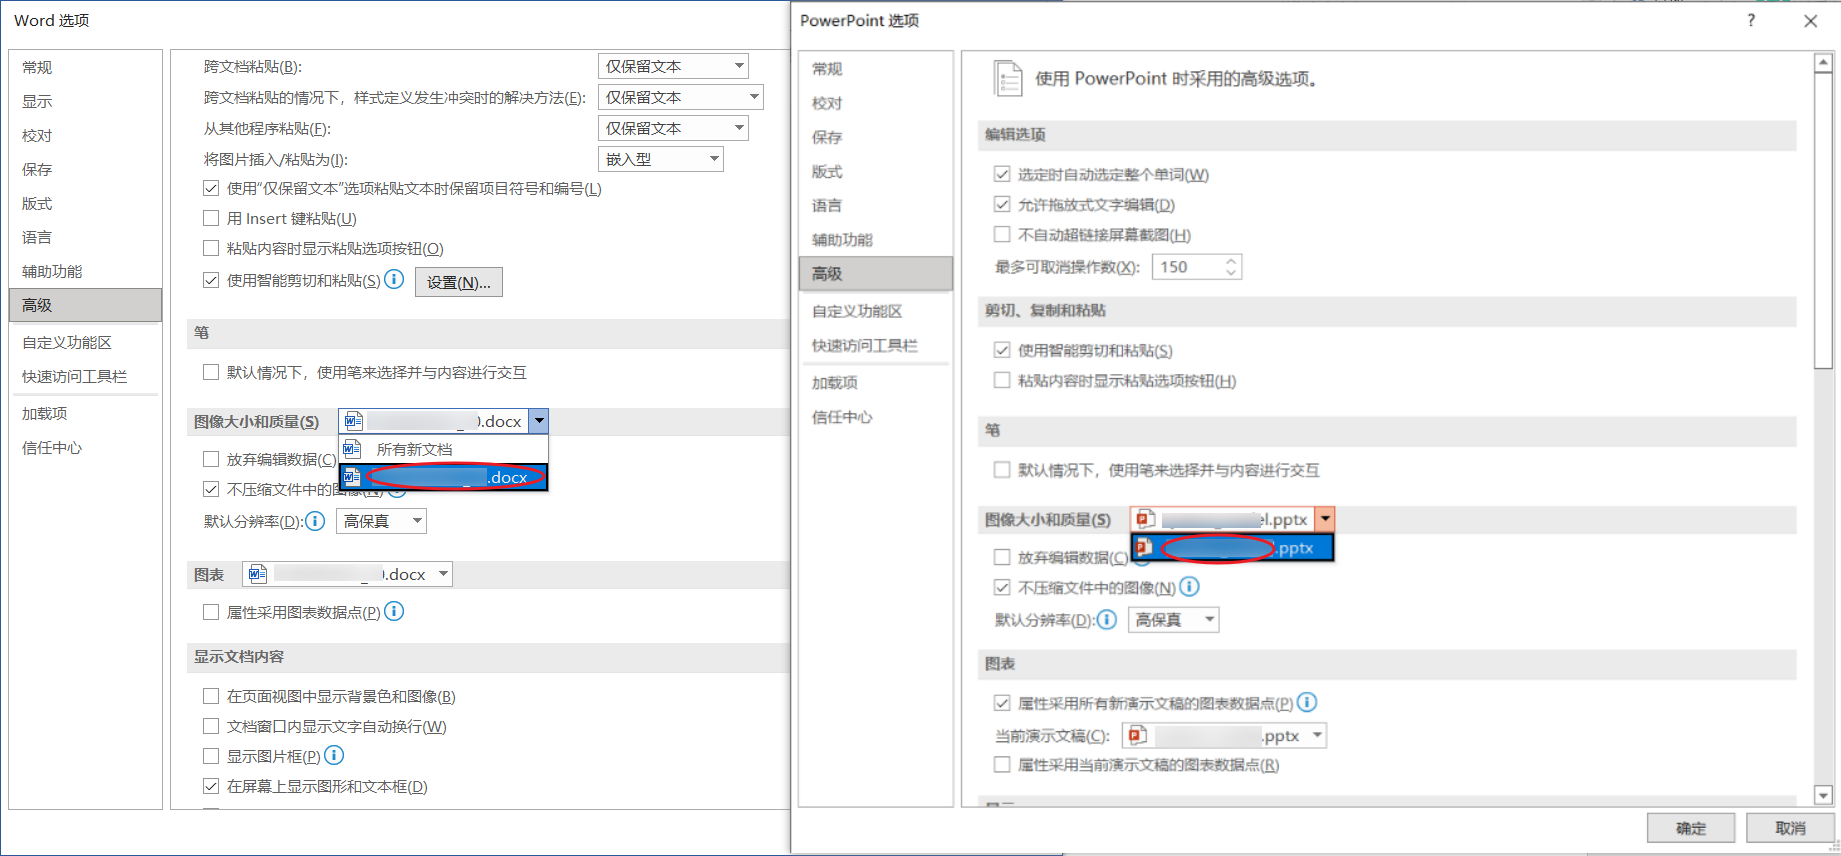
Task: Open Word options 校对 category
Action: pyautogui.click(x=85, y=135)
